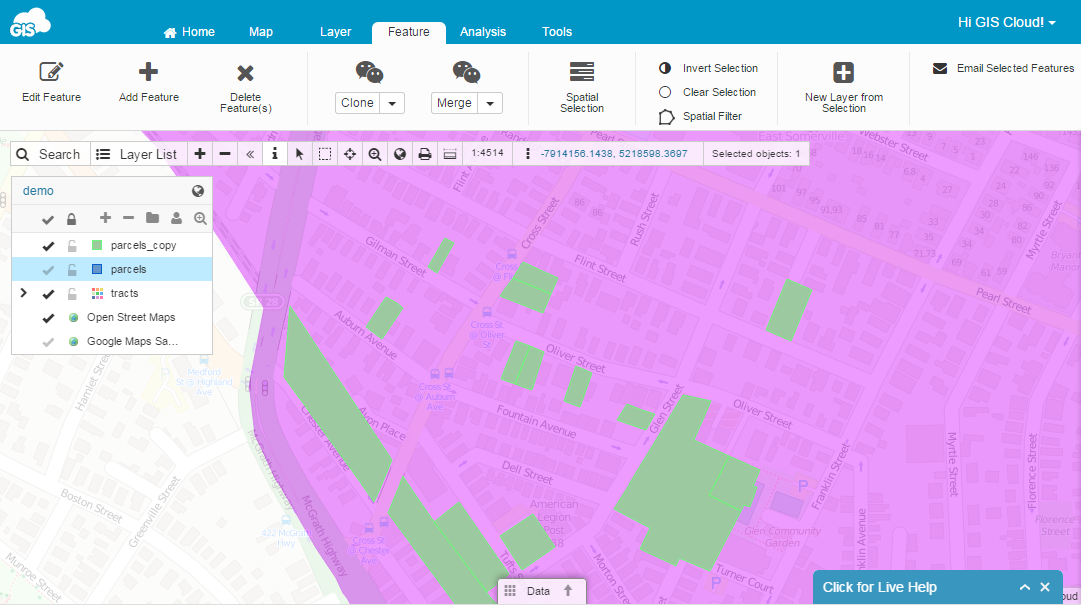Image resolution: width=1081 pixels, height=605 pixels.
Task: Click Email Selected Features
Action: (1015, 69)
